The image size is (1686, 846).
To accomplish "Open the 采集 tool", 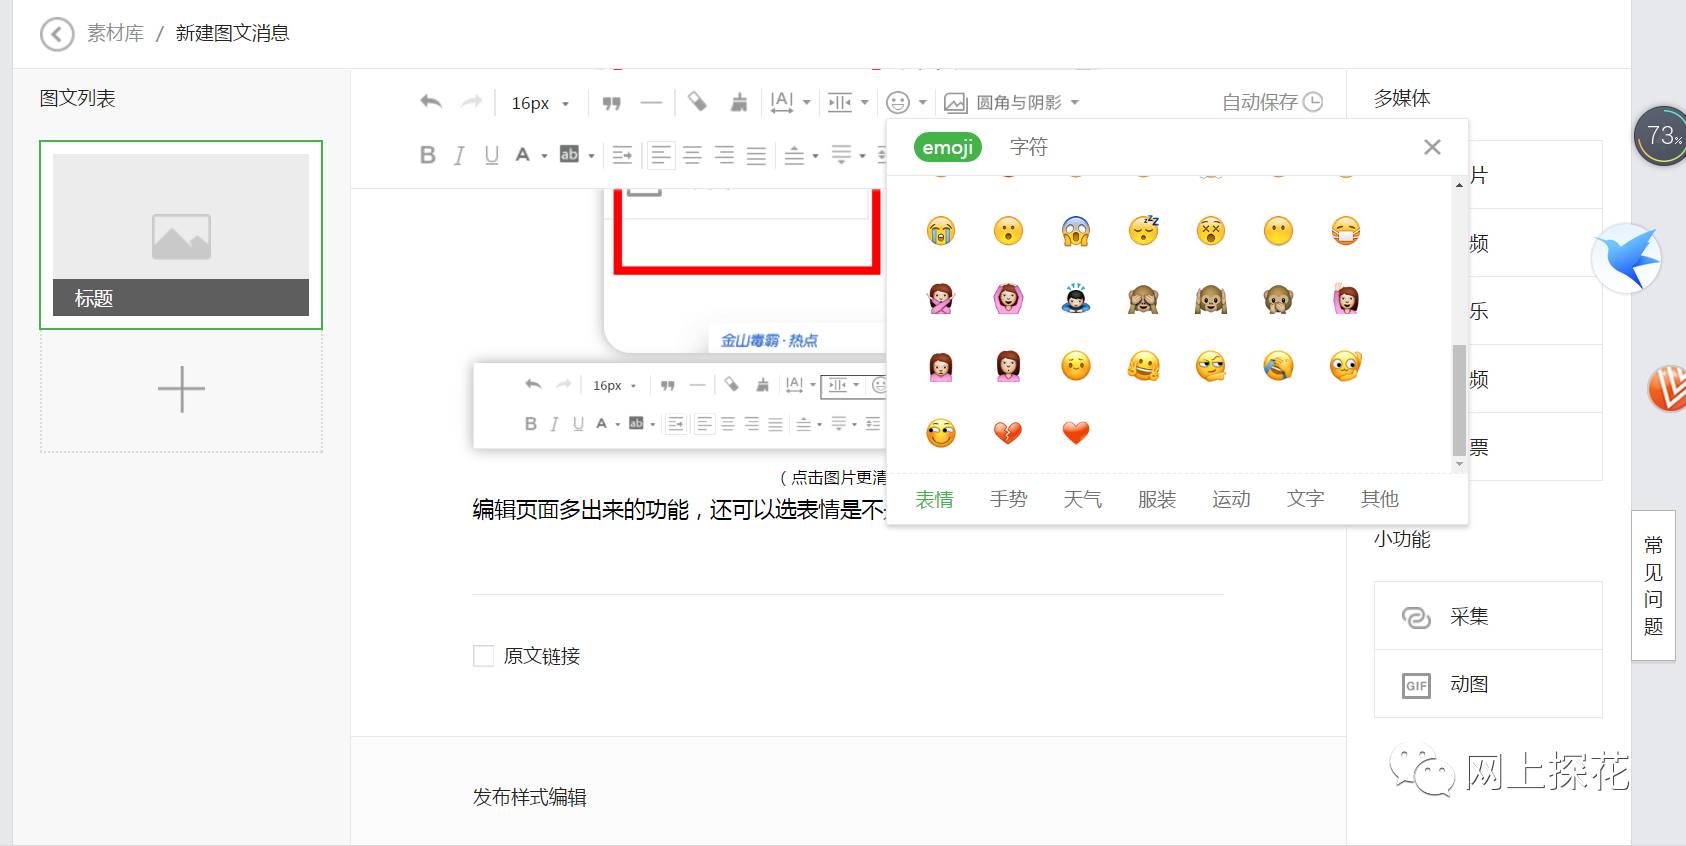I will [x=1488, y=616].
